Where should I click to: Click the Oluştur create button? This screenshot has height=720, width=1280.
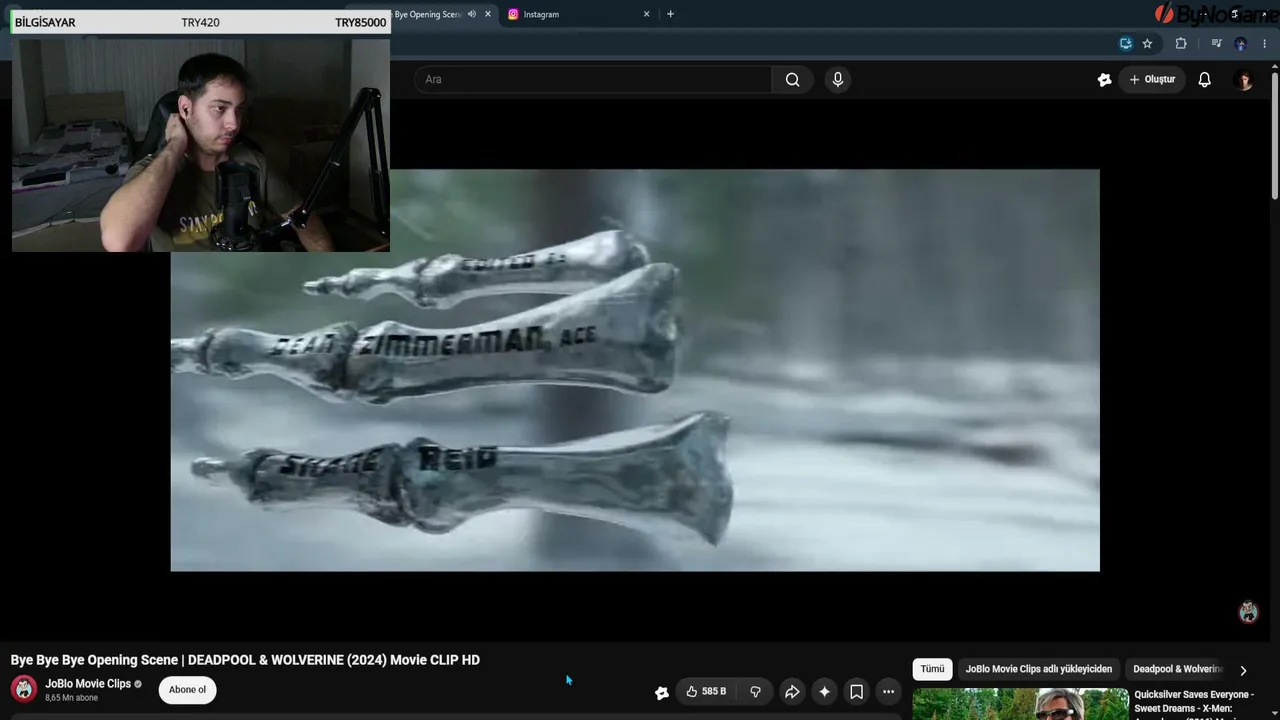click(x=1152, y=80)
